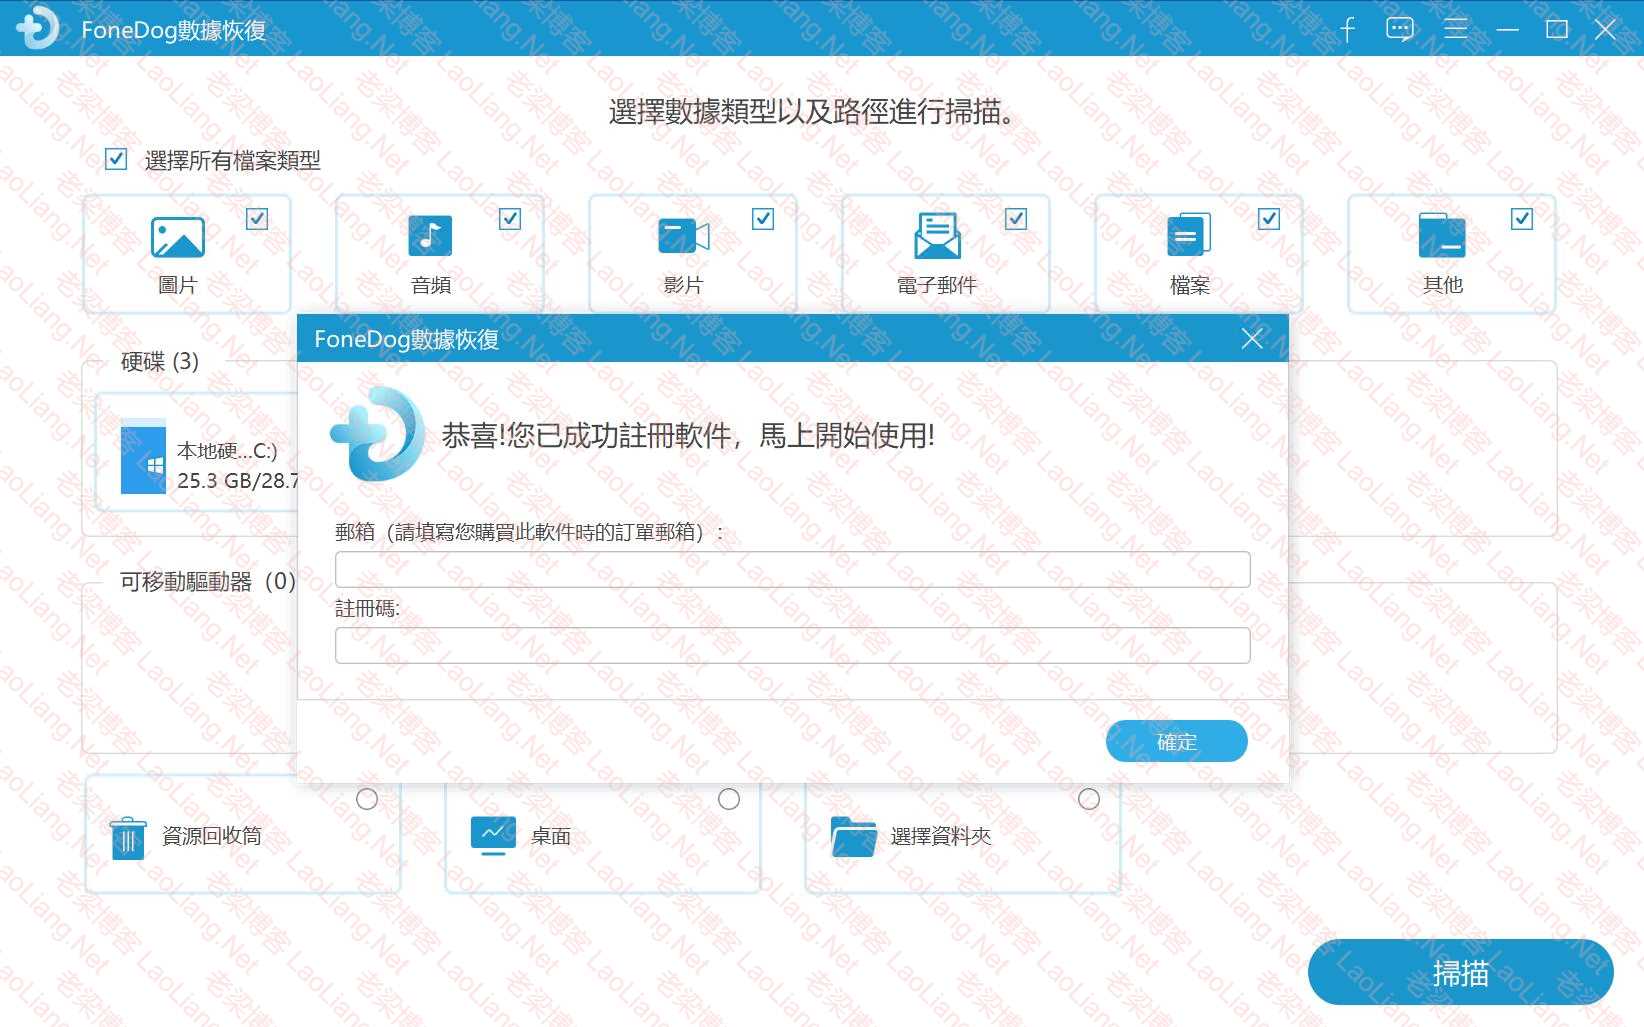The height and width of the screenshot is (1027, 1644).
Task: Select the 桌面 radio button
Action: click(x=729, y=799)
